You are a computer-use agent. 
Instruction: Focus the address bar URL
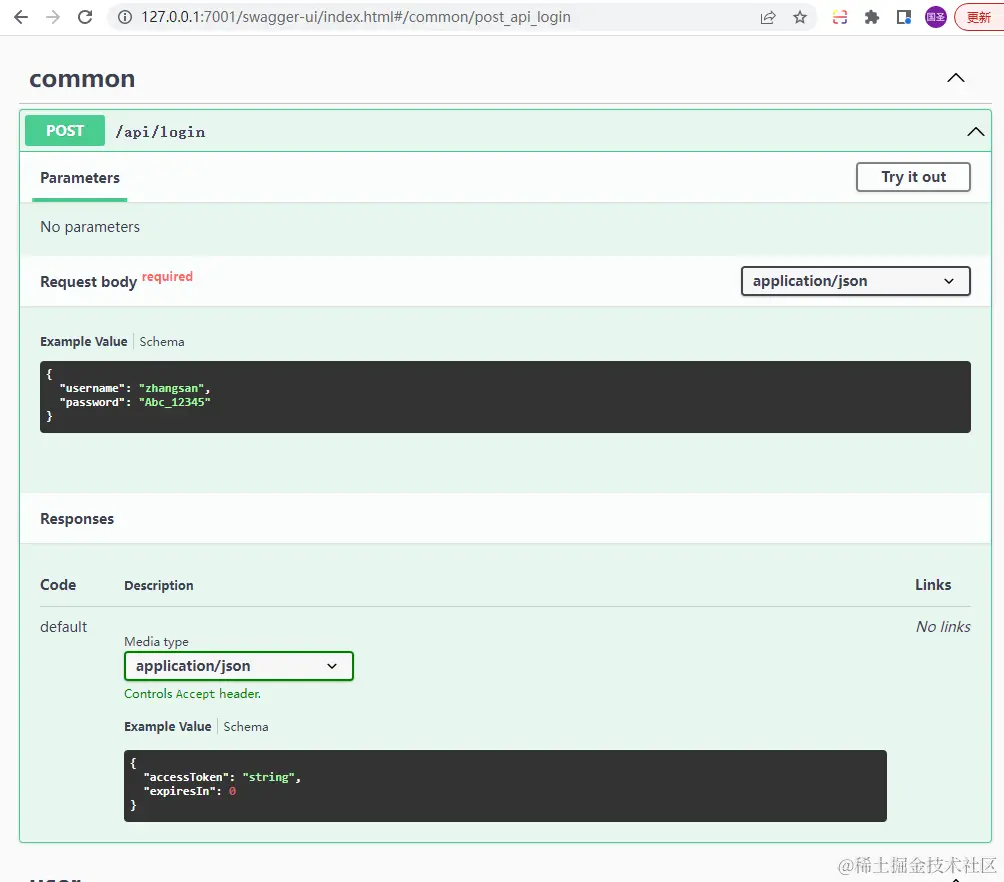point(355,17)
